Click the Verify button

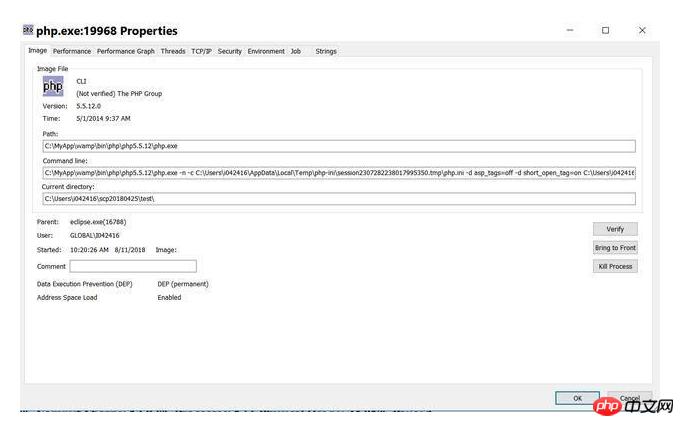(x=615, y=229)
